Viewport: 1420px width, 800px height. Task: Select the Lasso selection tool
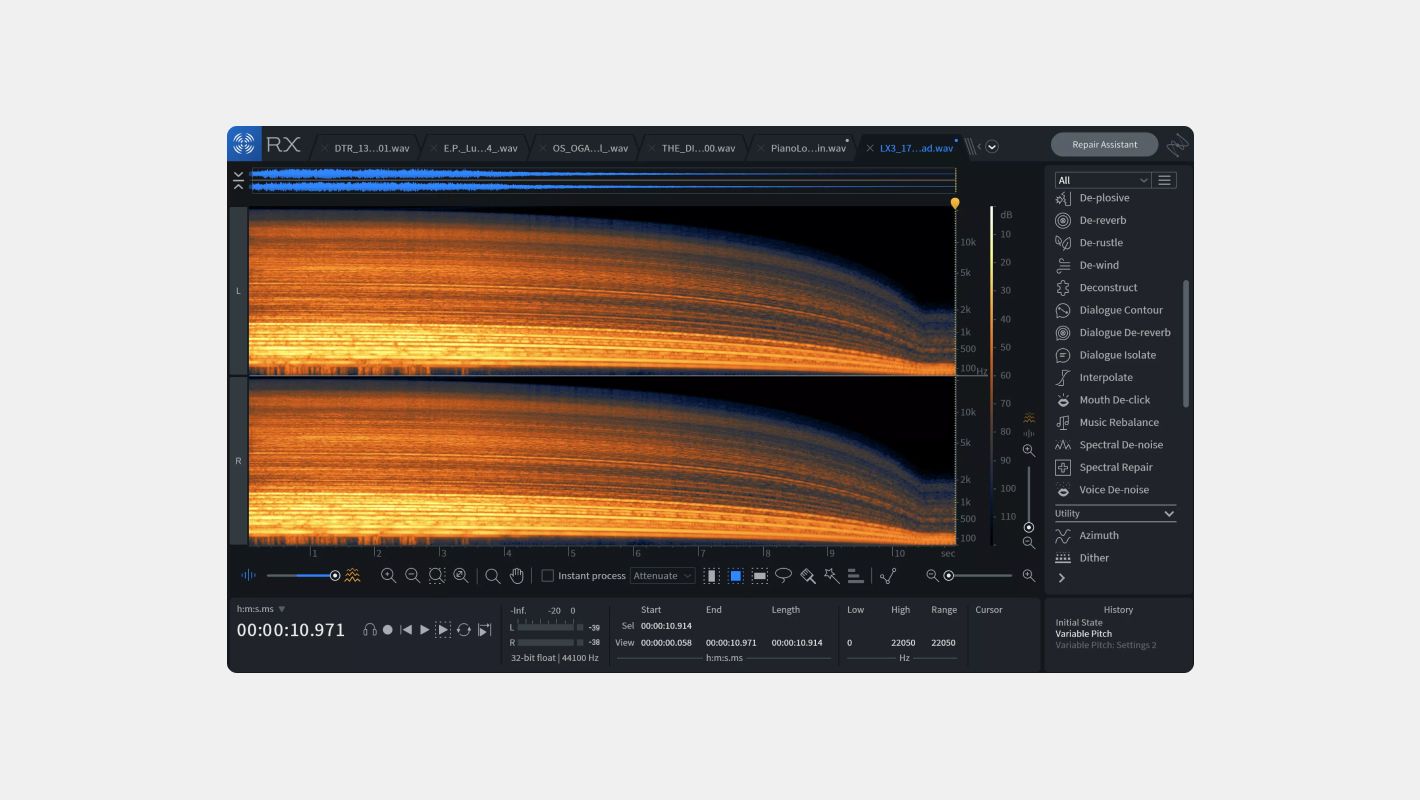(784, 576)
